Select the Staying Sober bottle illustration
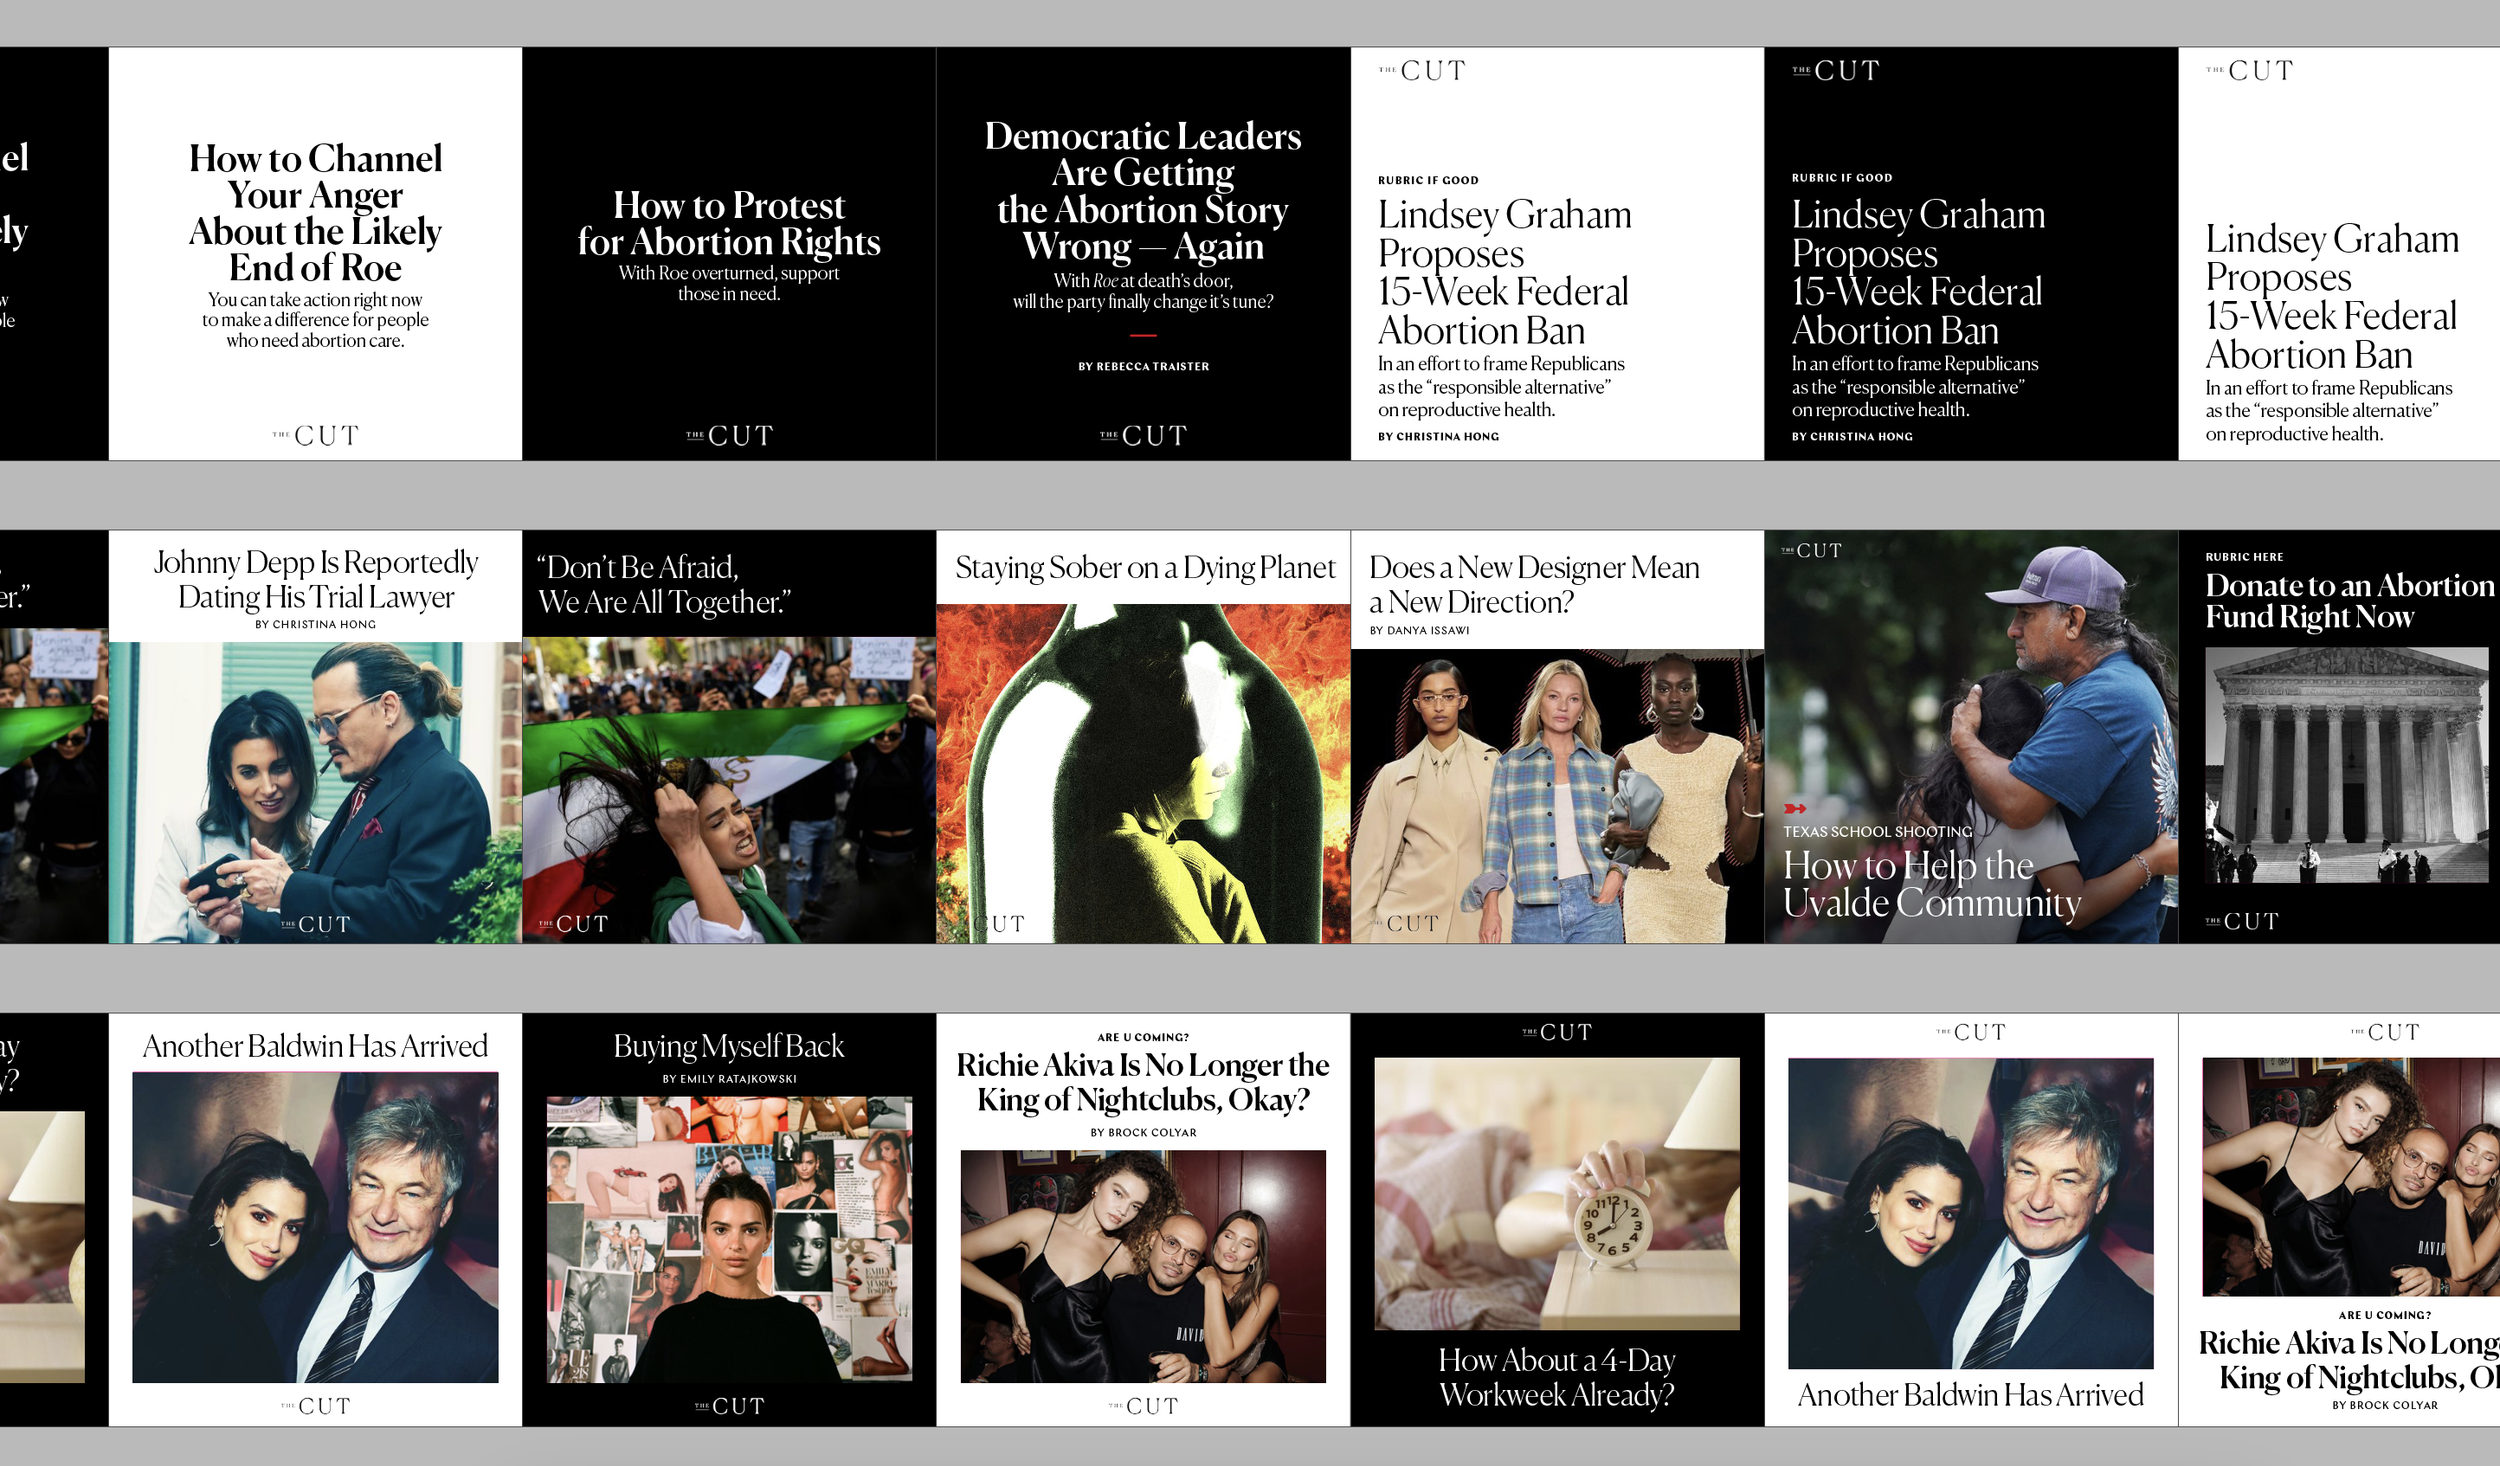Image resolution: width=2500 pixels, height=1466 pixels. coord(1143,773)
